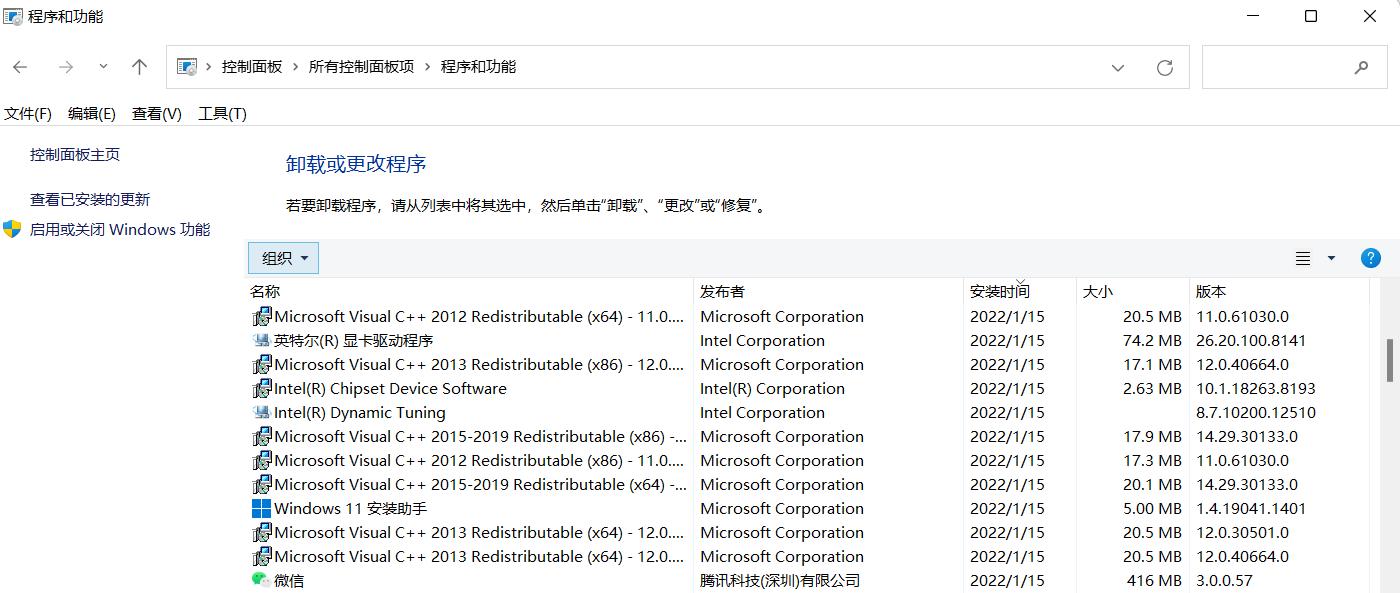Open the 组织 dropdown

[284, 258]
